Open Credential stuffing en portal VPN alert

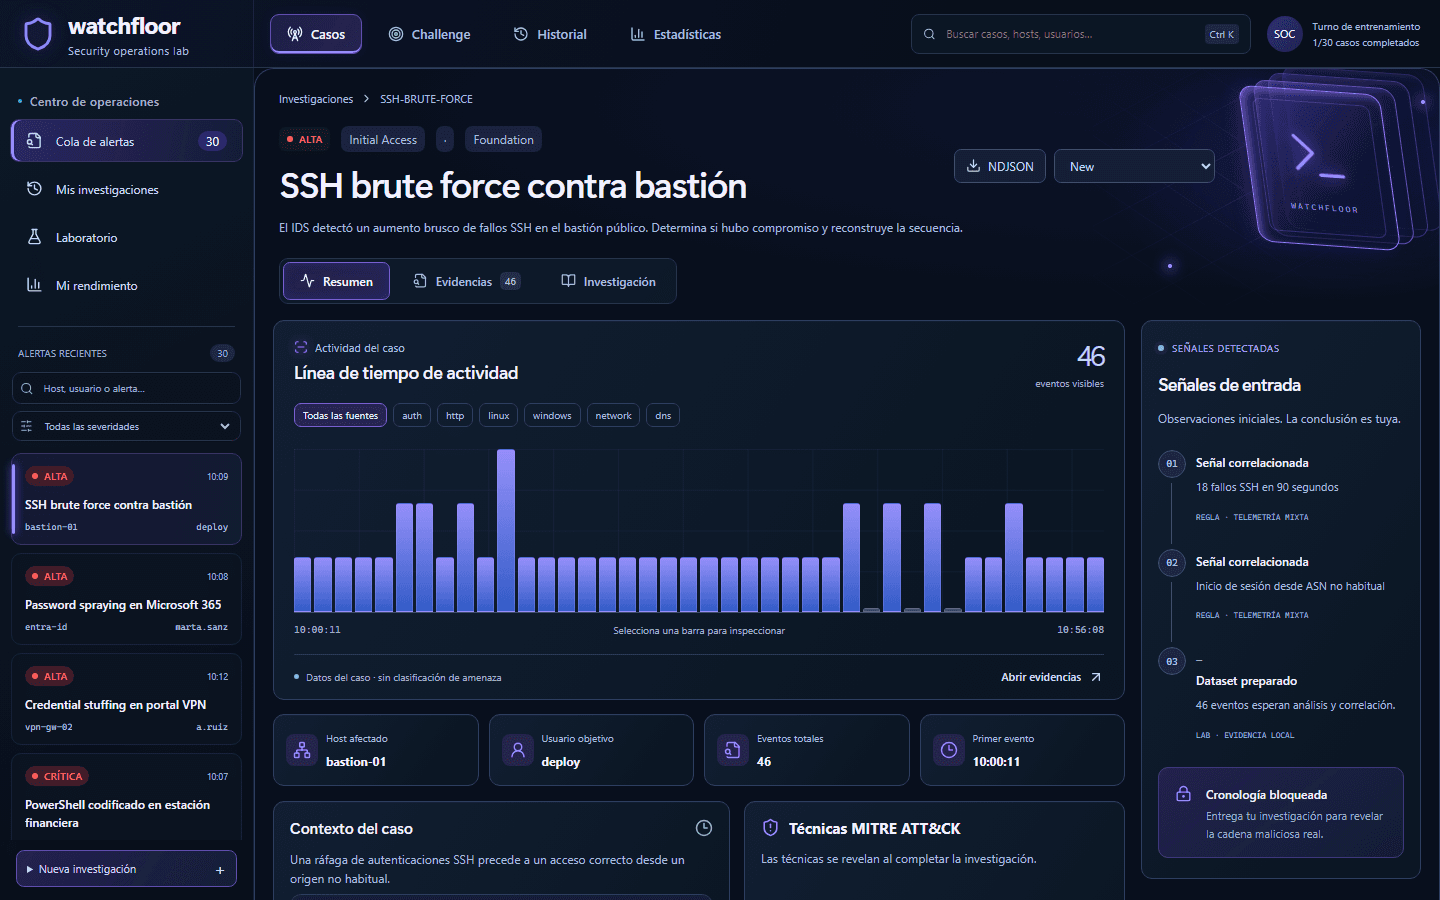[x=126, y=699]
